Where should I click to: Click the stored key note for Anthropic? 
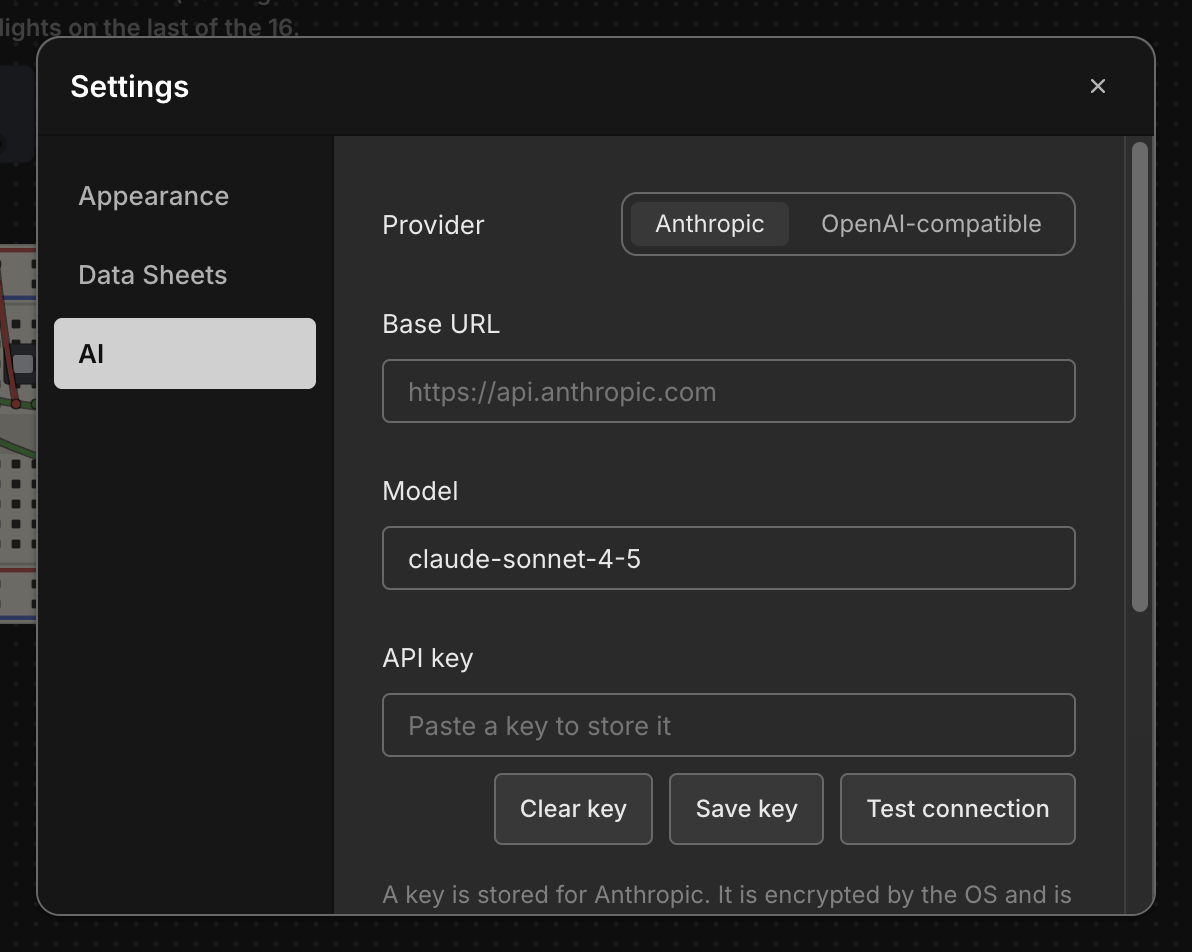pos(727,895)
